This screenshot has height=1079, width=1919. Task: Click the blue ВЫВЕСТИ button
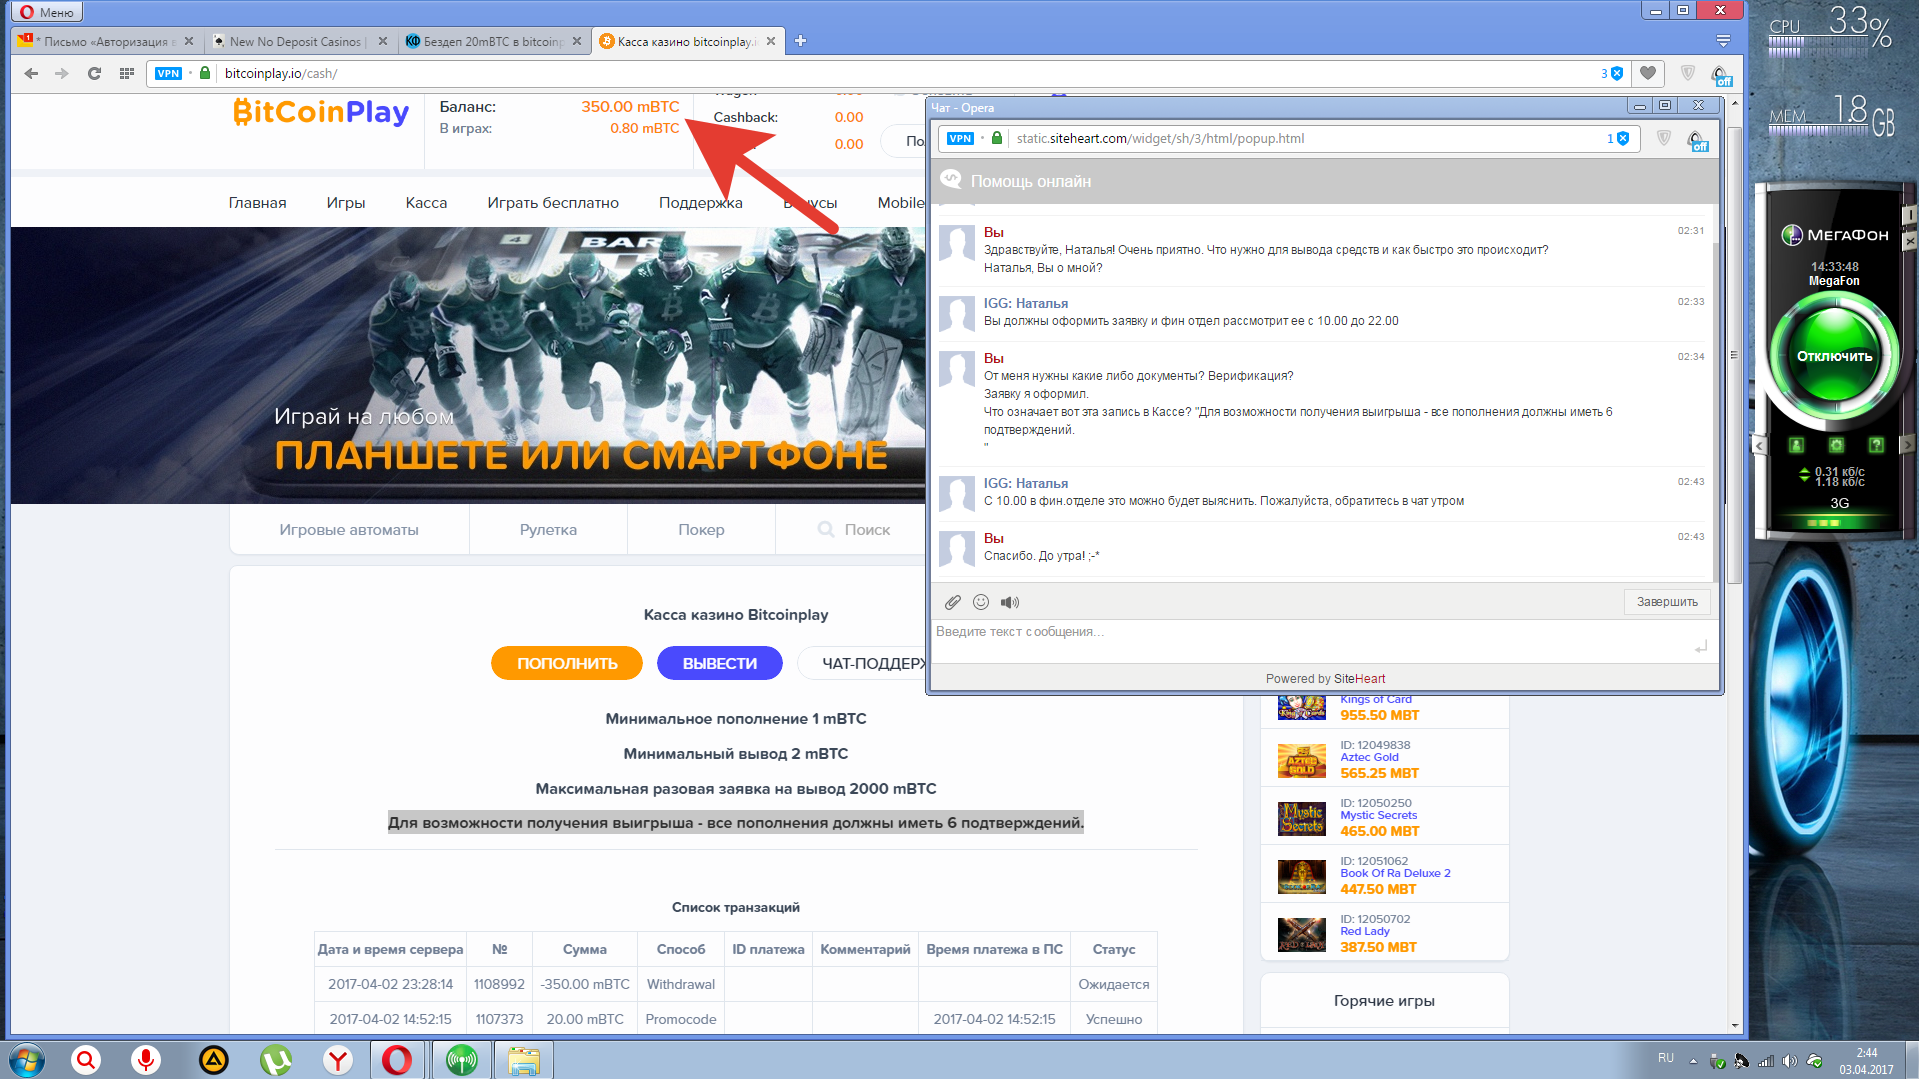[719, 663]
